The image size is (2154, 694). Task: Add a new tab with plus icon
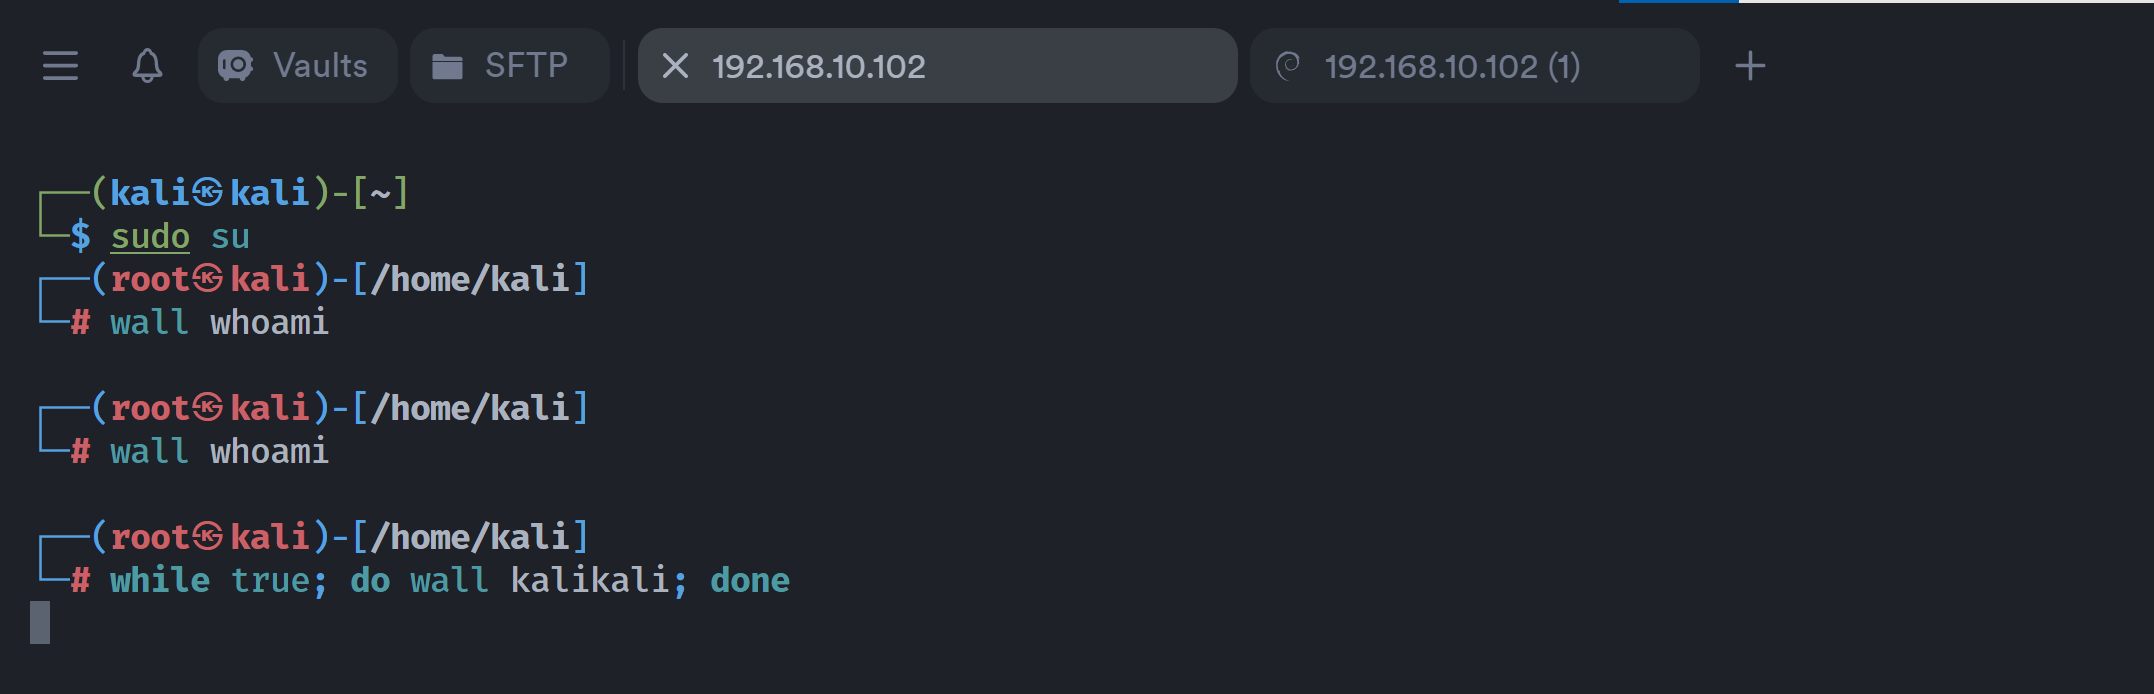(x=1750, y=66)
